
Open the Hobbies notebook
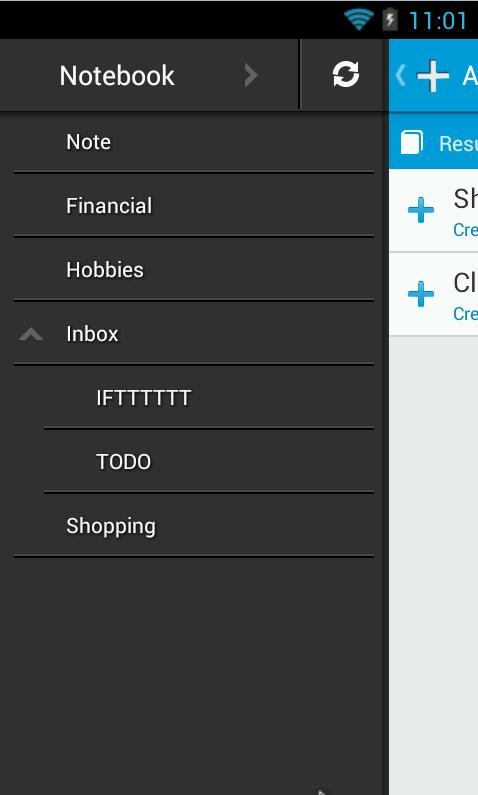click(x=194, y=269)
